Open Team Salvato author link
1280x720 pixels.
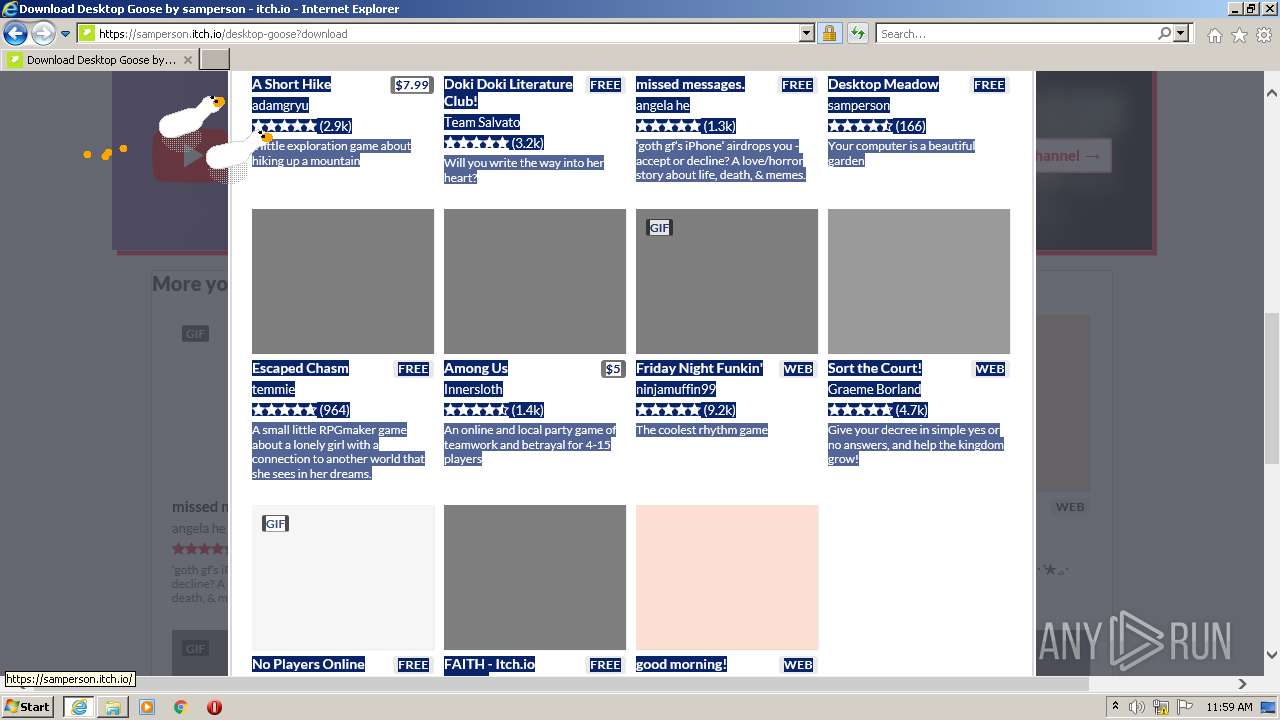(x=482, y=122)
